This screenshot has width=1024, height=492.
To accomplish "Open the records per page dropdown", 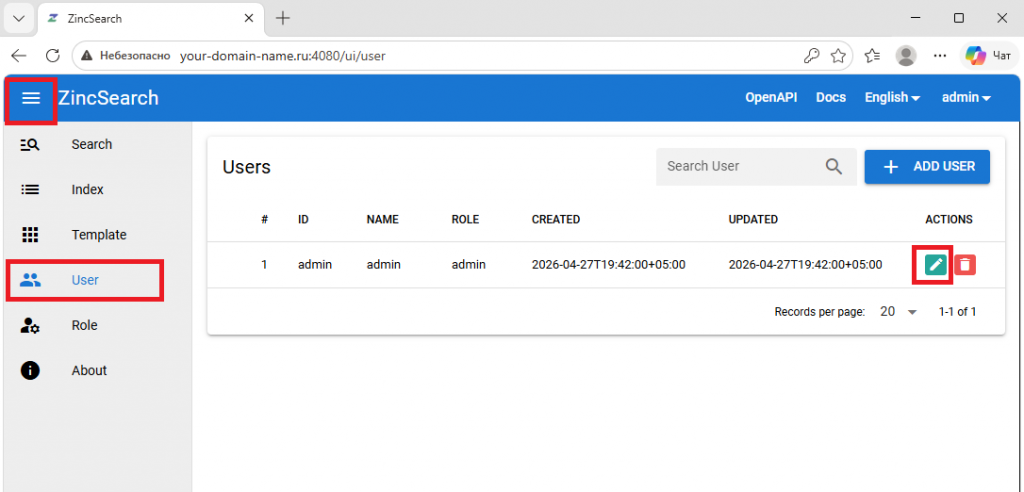I will tap(898, 312).
